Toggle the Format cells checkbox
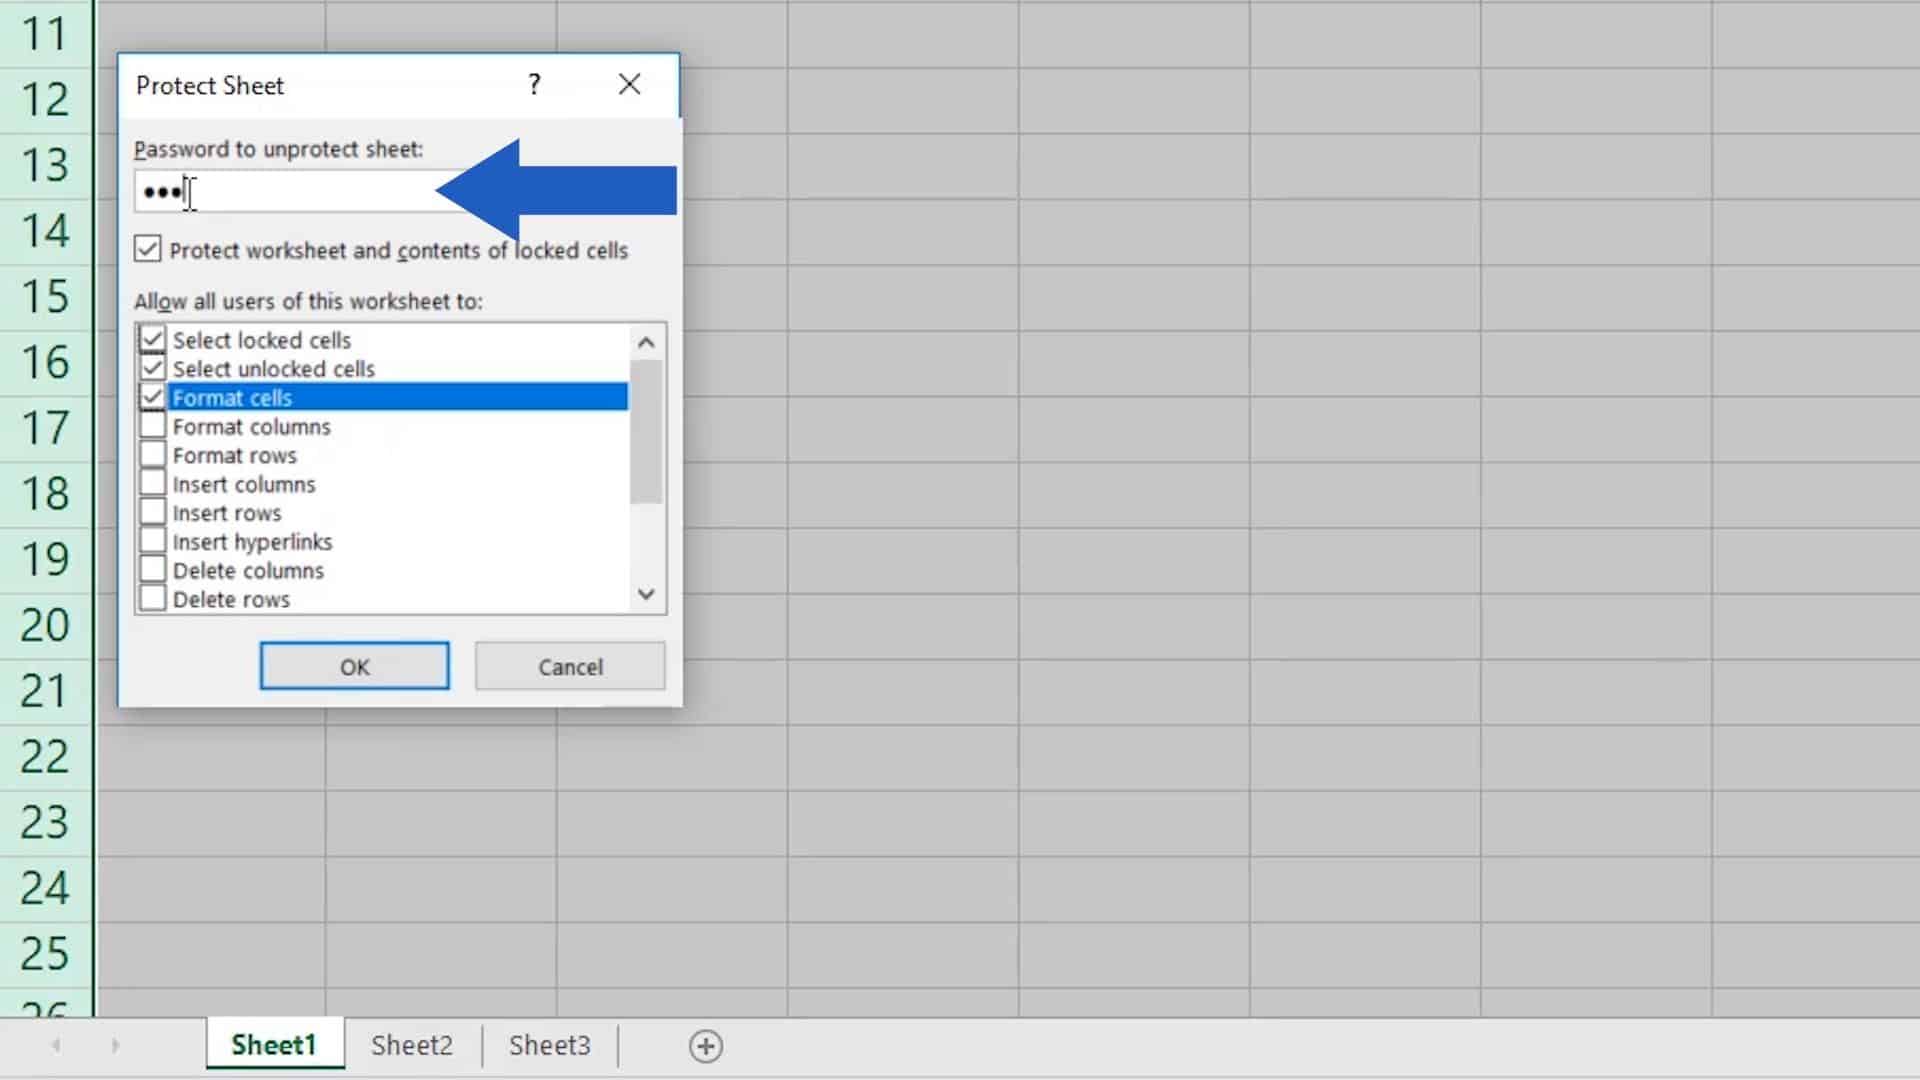The height and width of the screenshot is (1080, 1920). click(152, 397)
